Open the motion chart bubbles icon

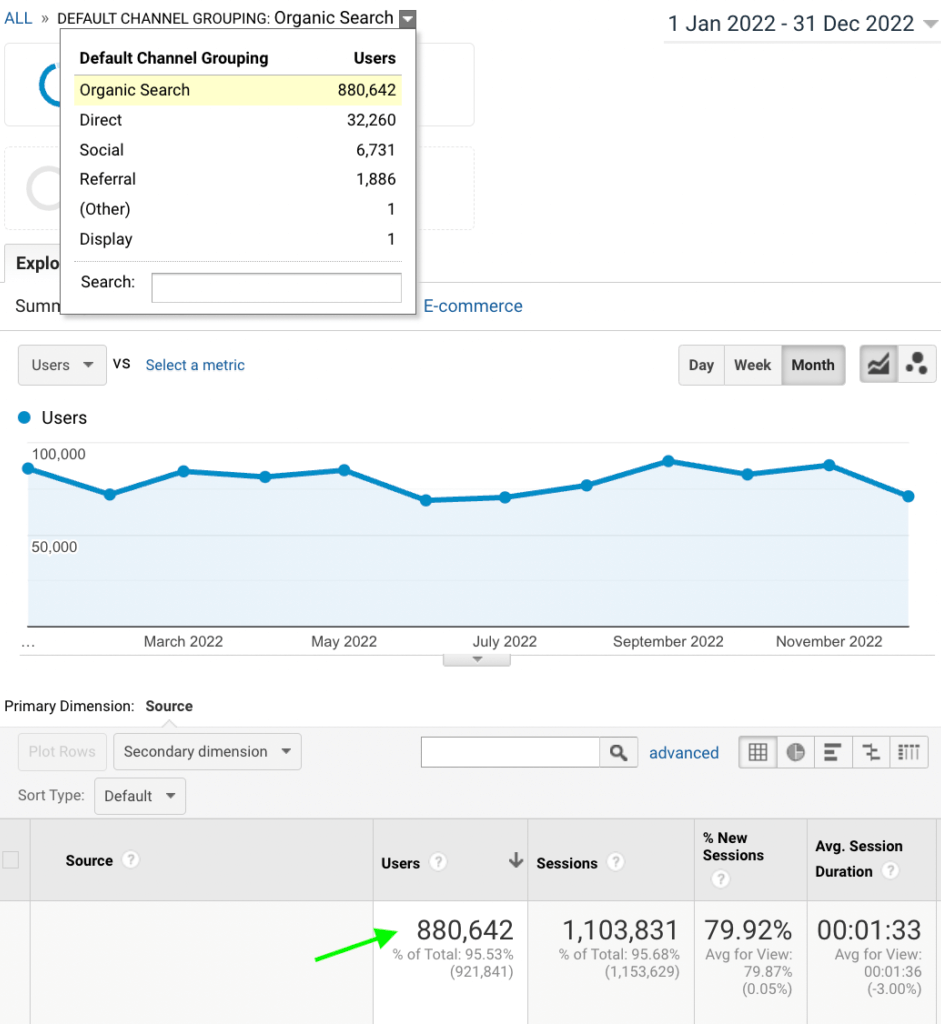pos(916,365)
